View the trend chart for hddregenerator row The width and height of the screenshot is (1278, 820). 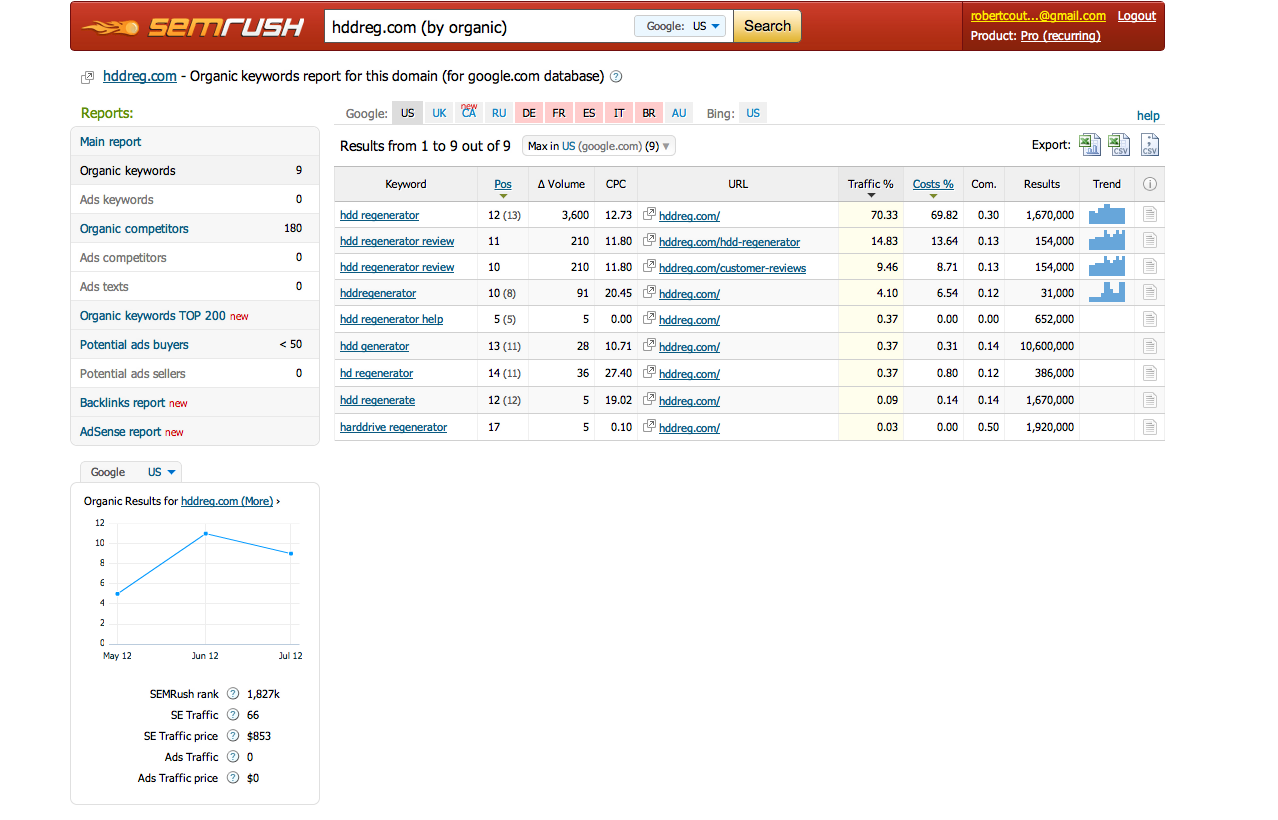tap(1107, 292)
